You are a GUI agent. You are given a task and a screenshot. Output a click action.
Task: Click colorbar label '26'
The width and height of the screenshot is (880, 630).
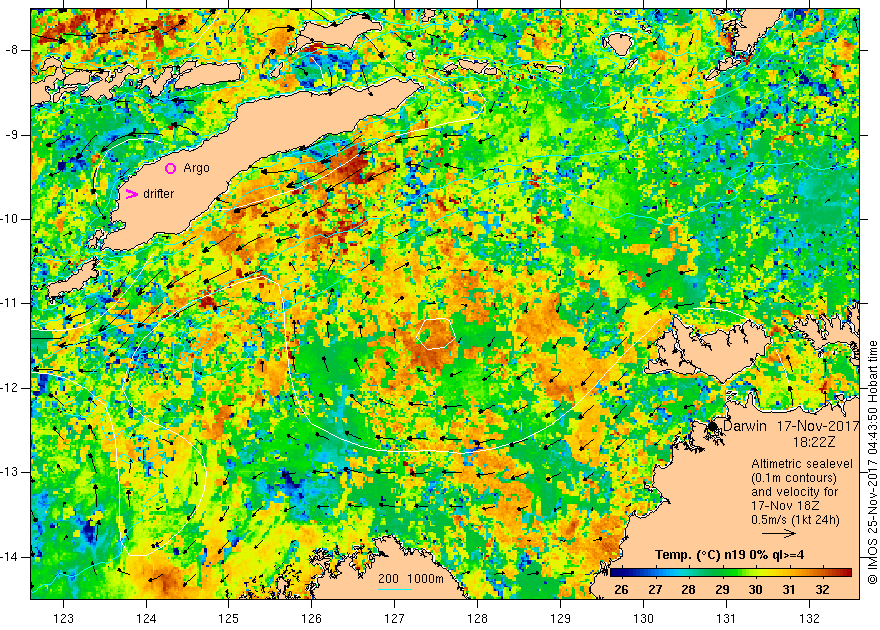[x=621, y=590]
